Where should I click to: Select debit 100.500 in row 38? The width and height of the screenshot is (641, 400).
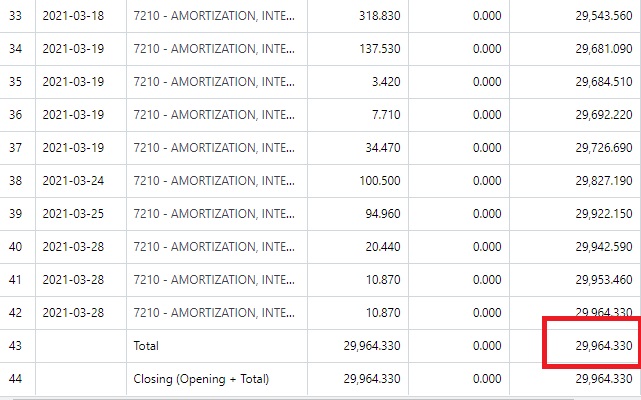[379, 181]
